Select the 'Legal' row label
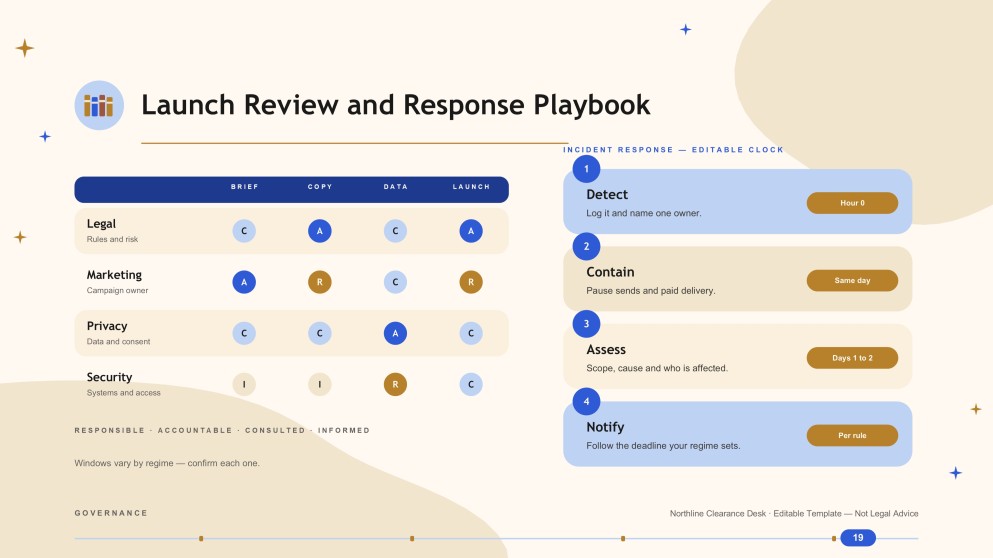The height and width of the screenshot is (558, 993). coord(101,224)
